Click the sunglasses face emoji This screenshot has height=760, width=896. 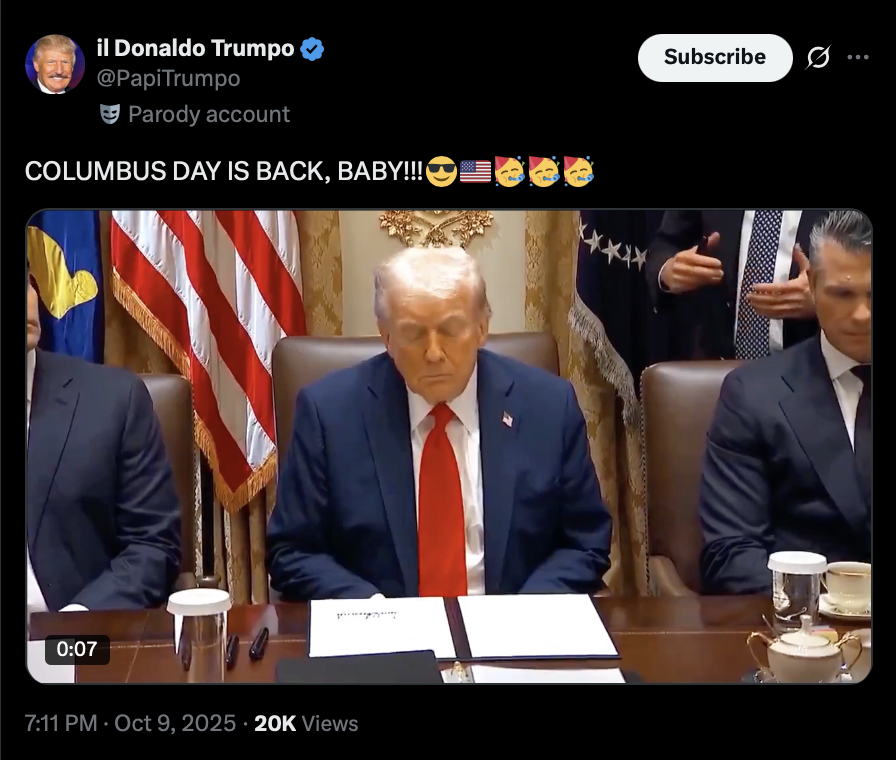coord(442,171)
